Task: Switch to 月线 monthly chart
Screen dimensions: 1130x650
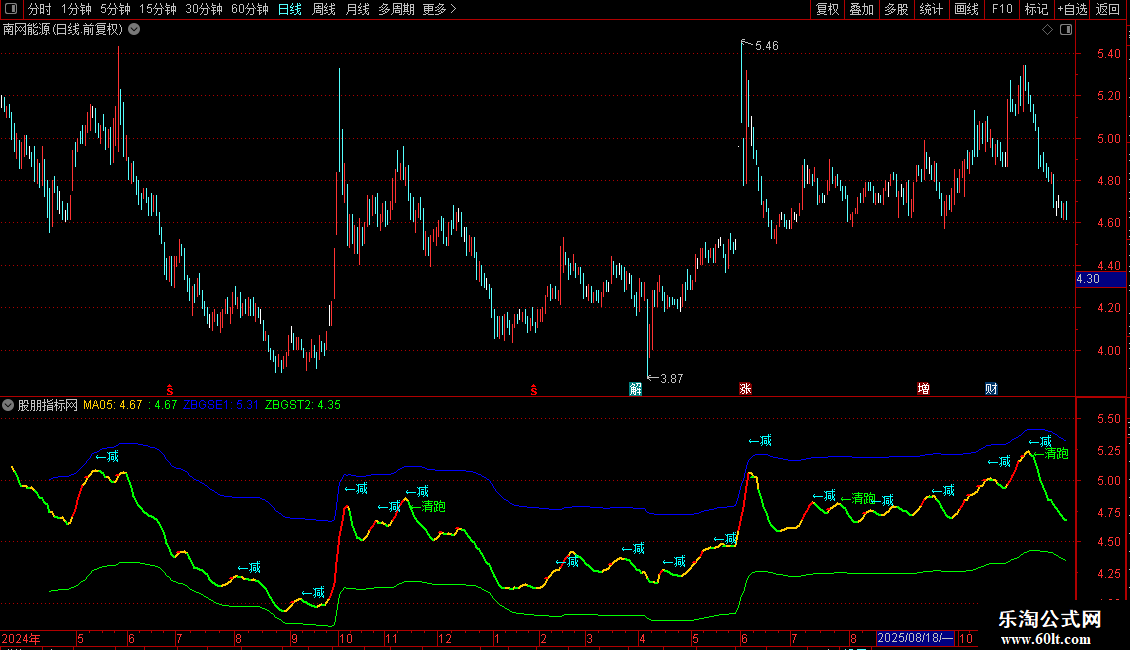Action: tap(357, 9)
